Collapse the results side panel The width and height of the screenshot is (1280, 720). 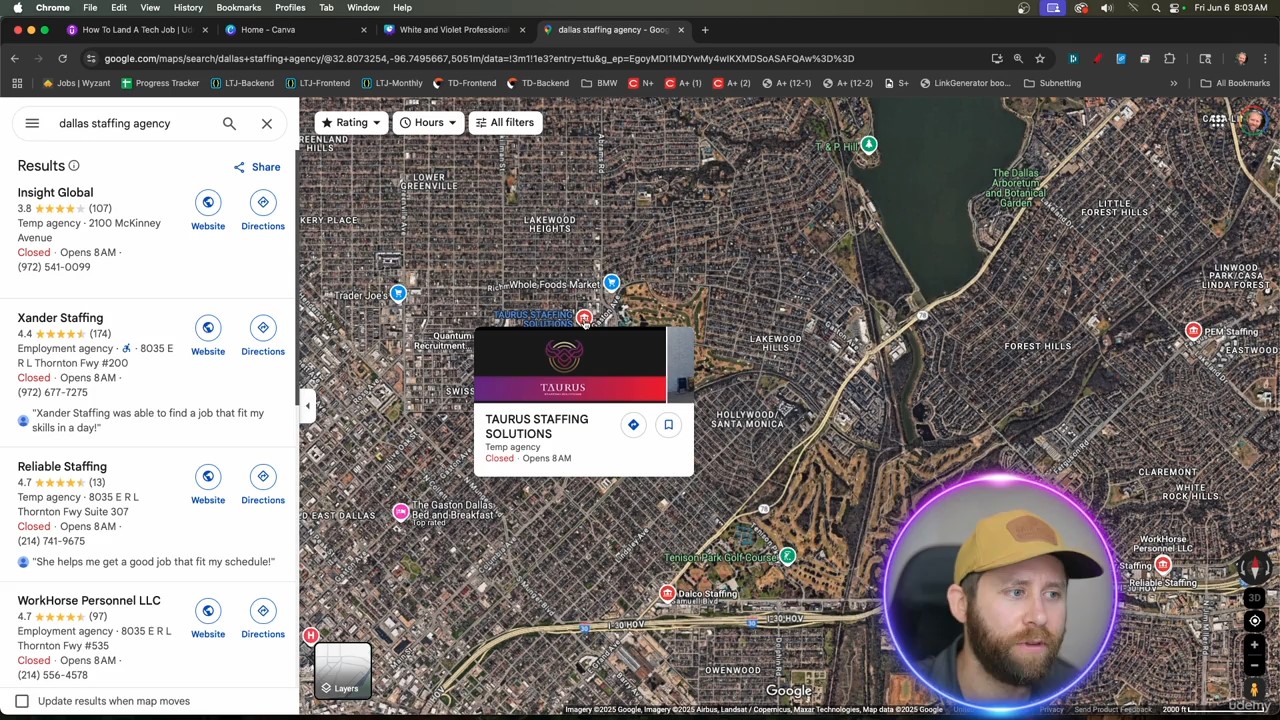pos(308,406)
